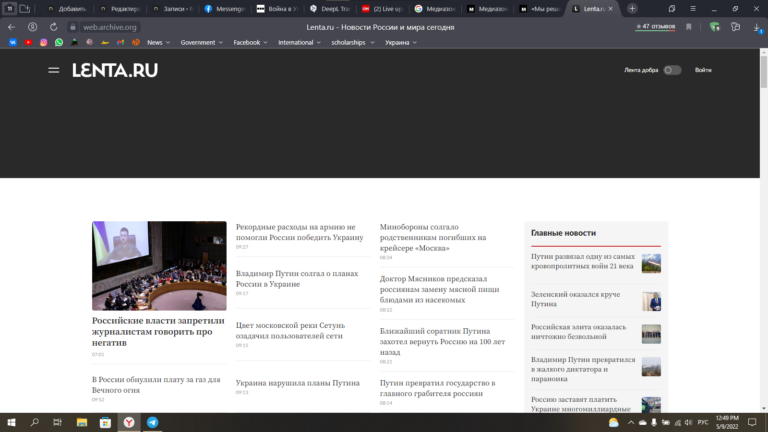Click the Lenta.ru logo
Viewport: 768px width, 432px height.
115,71
